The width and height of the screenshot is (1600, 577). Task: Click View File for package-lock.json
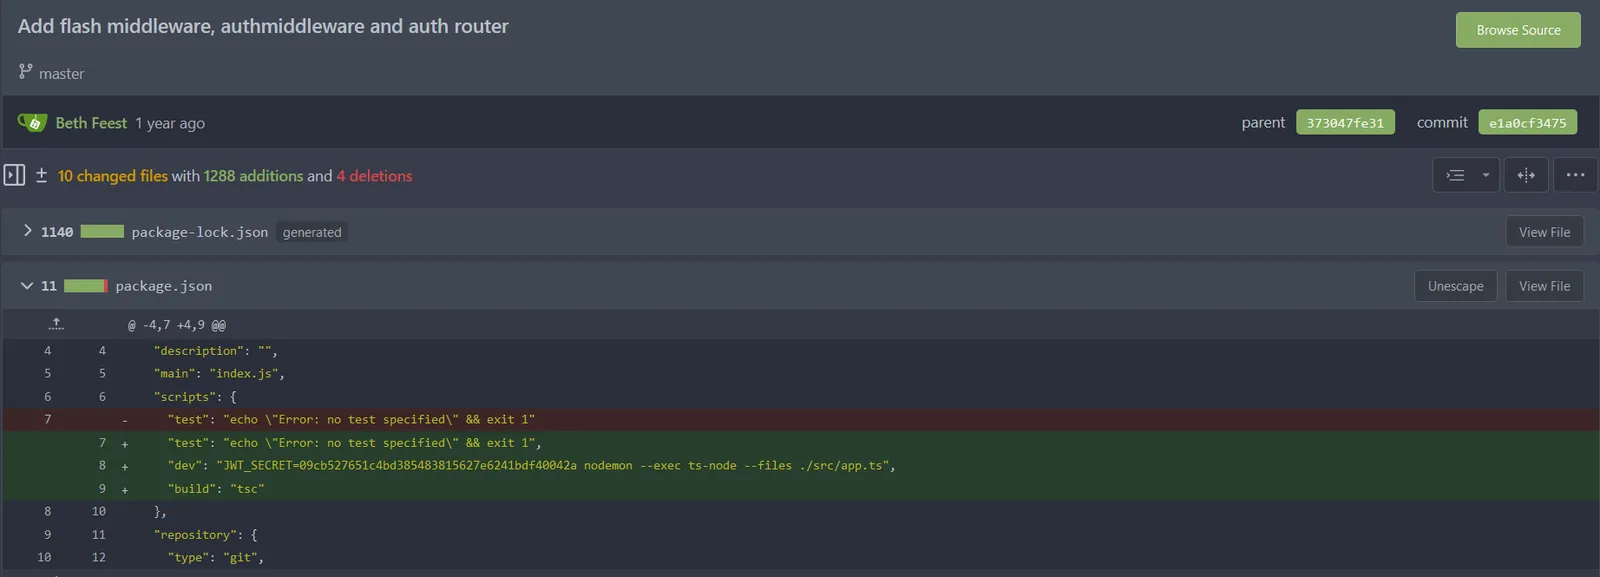[1544, 232]
